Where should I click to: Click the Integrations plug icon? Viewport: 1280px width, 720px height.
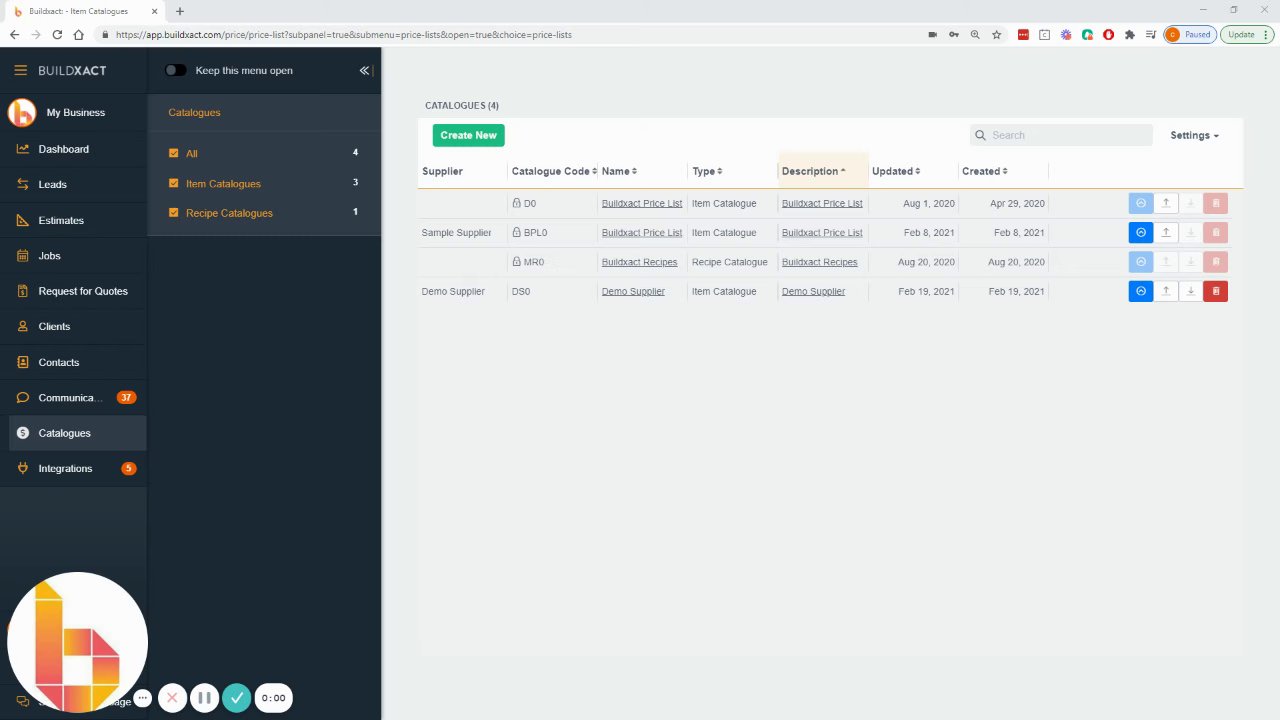tap(23, 468)
